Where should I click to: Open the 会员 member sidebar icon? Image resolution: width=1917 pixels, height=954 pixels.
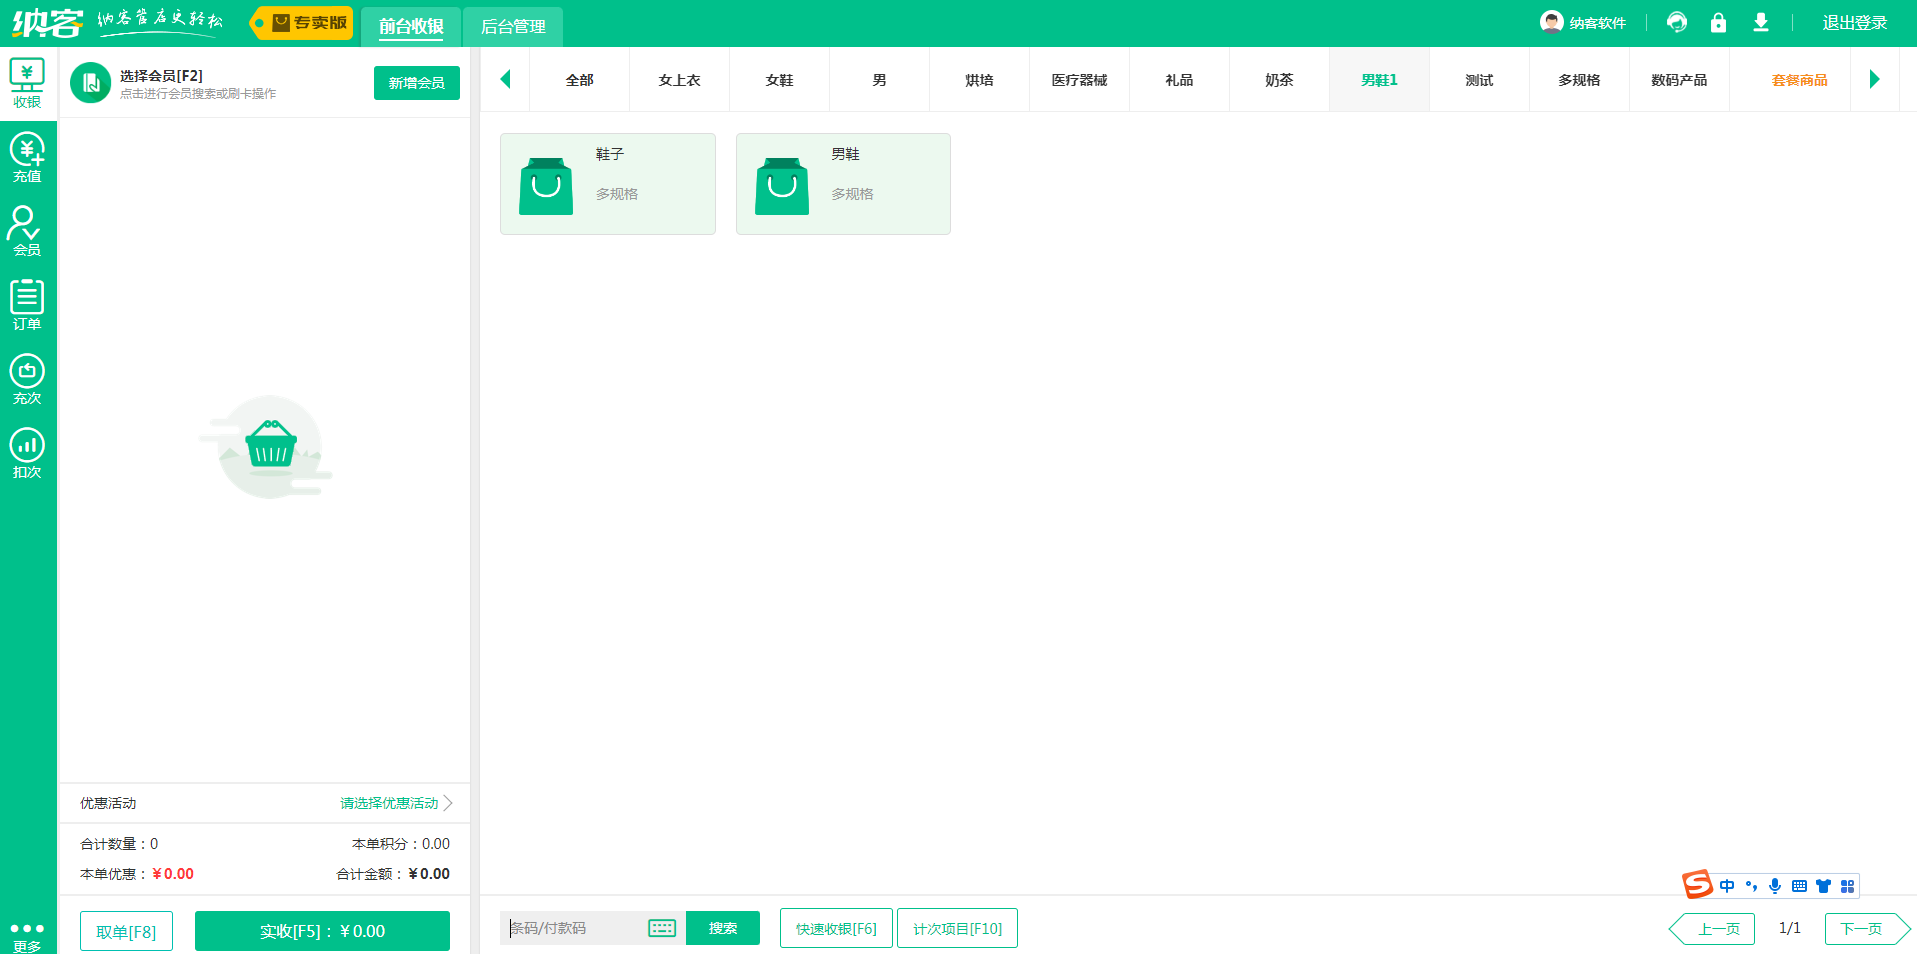click(x=27, y=231)
